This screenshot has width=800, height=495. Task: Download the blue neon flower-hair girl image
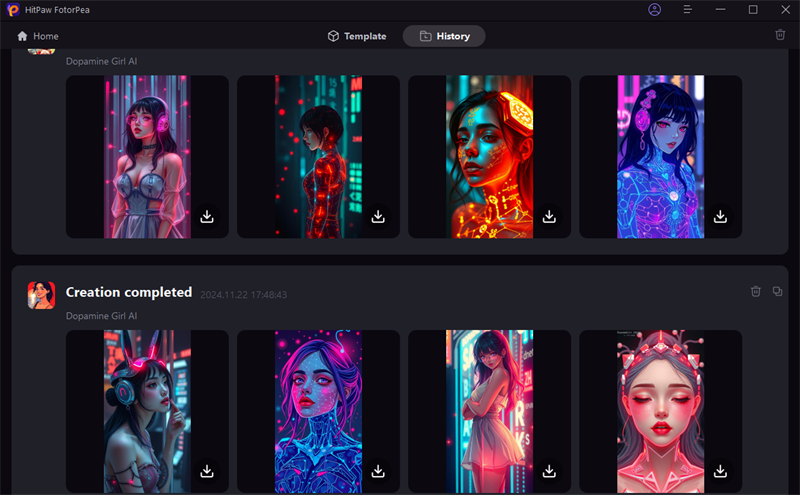(720, 217)
